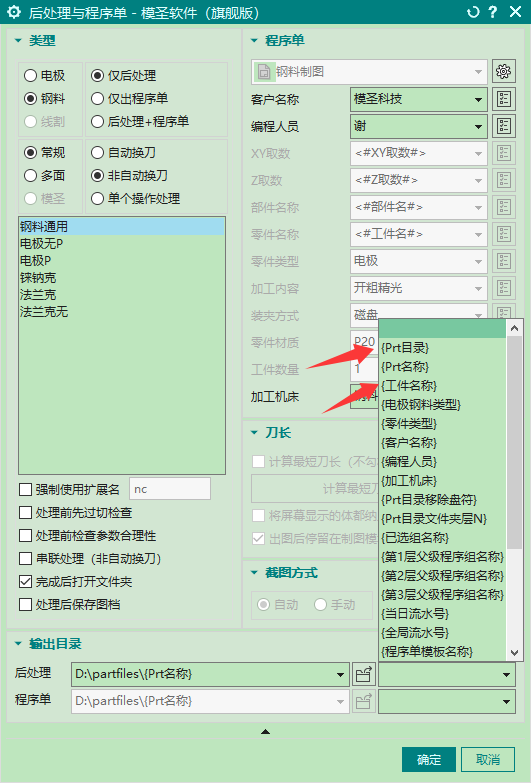Collapse the 类型 section header
This screenshot has height=783, width=531.
(18, 40)
